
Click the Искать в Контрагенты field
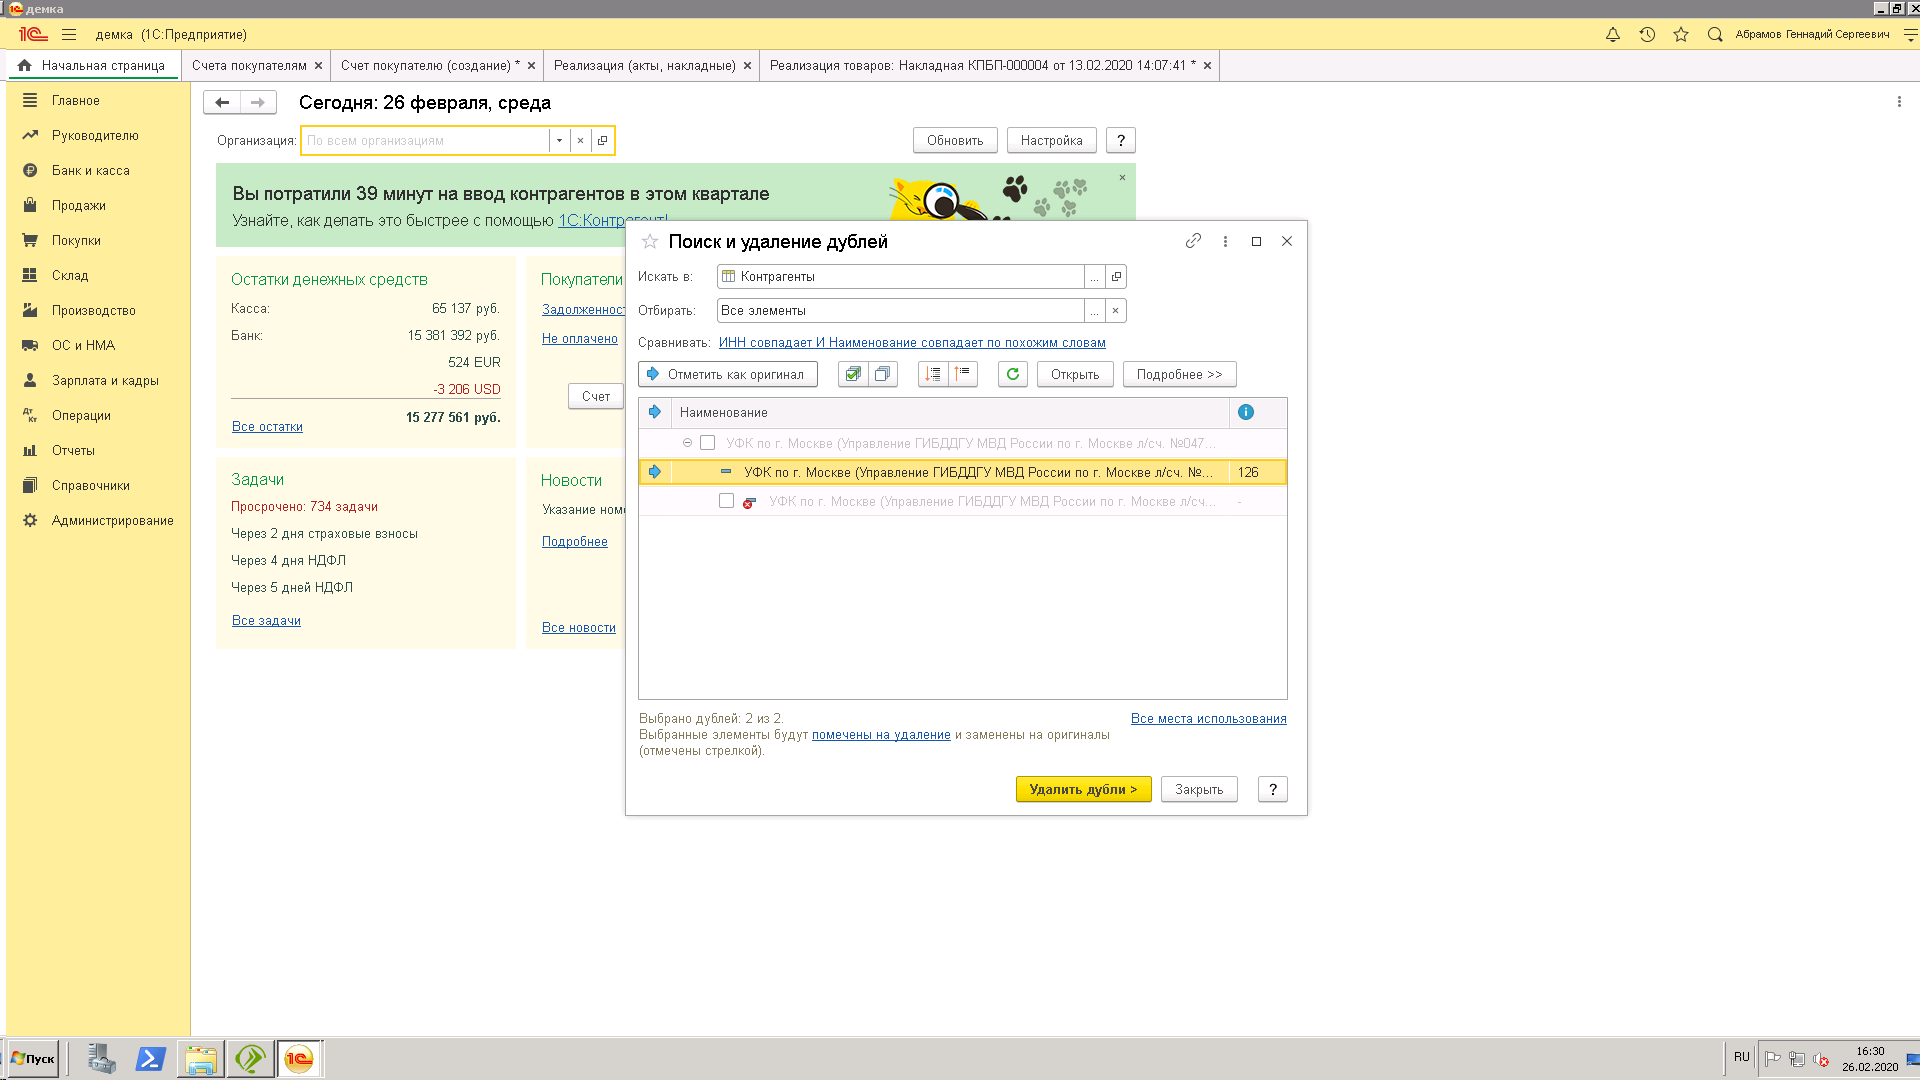900,277
